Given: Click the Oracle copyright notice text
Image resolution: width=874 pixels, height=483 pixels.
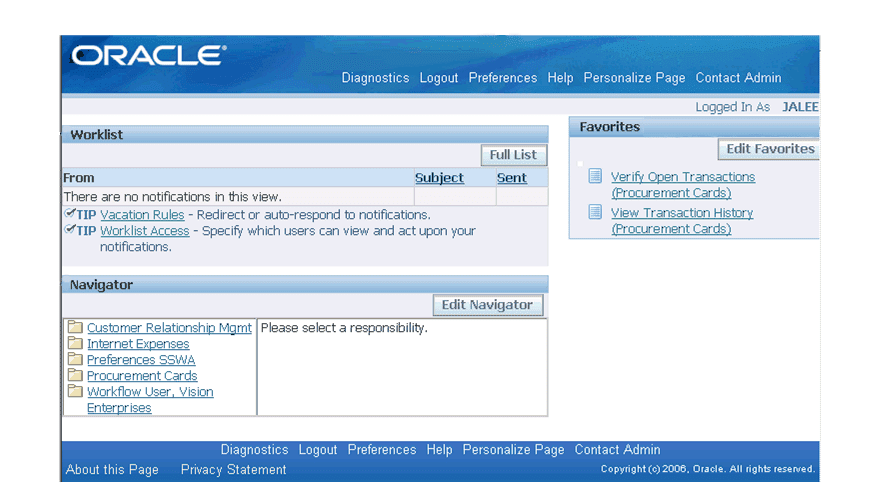Looking at the screenshot, I should 708,469.
